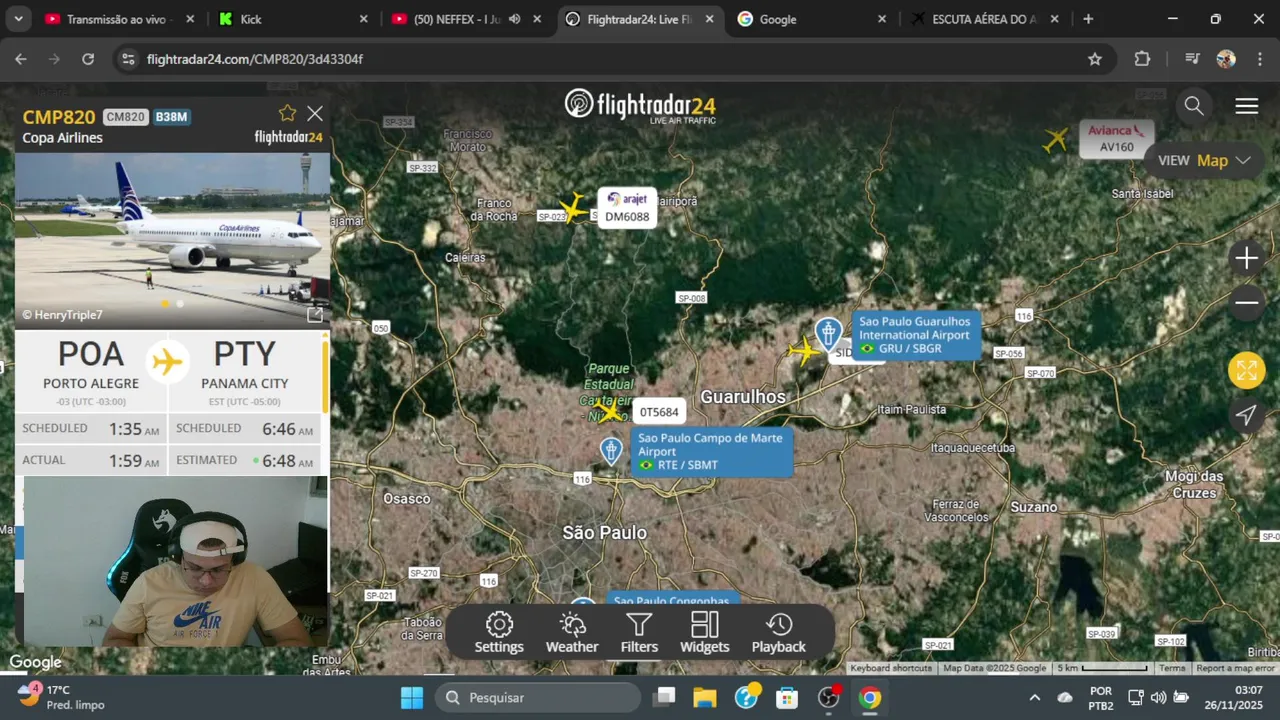Click the Flightradar24 logo at top

(x=640, y=105)
